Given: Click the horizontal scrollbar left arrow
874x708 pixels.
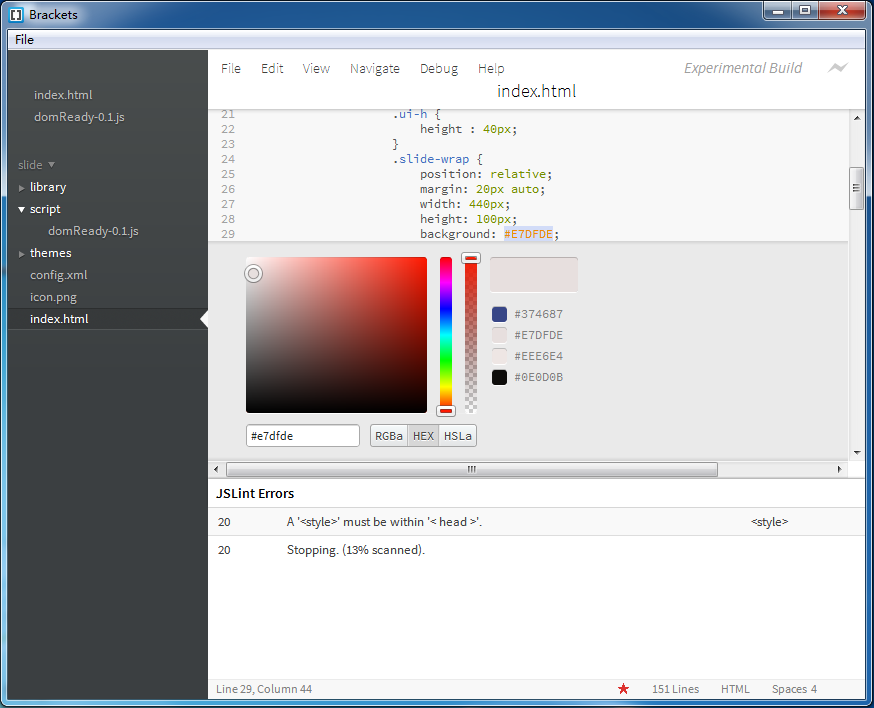Looking at the screenshot, I should point(217,469).
